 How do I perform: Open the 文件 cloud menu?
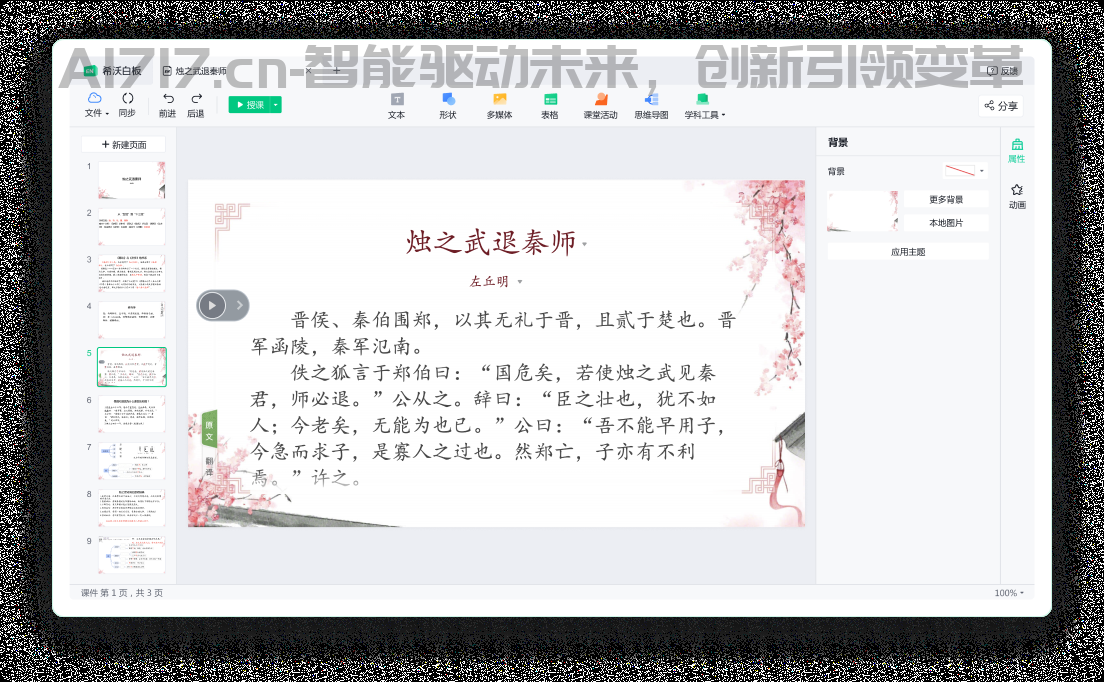[x=96, y=104]
